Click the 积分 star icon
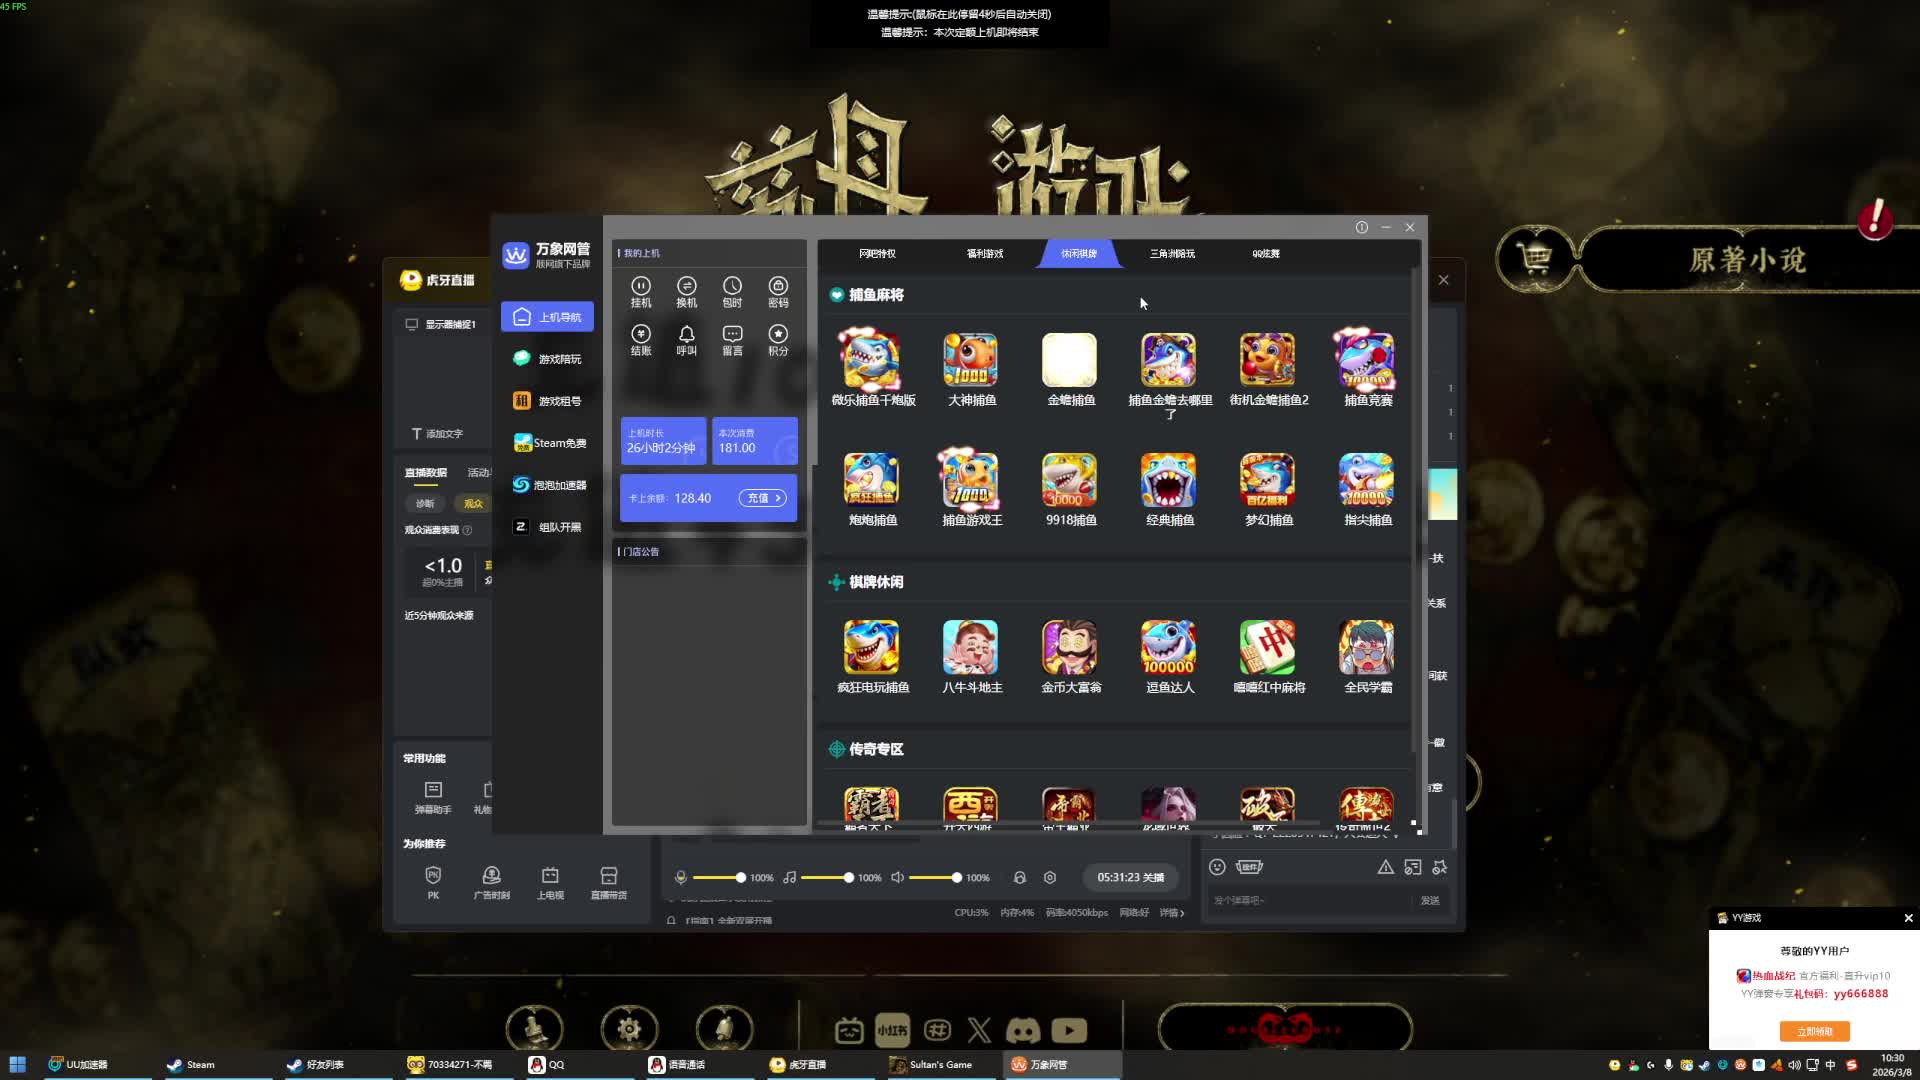Screen dimensions: 1920x1080 click(778, 335)
